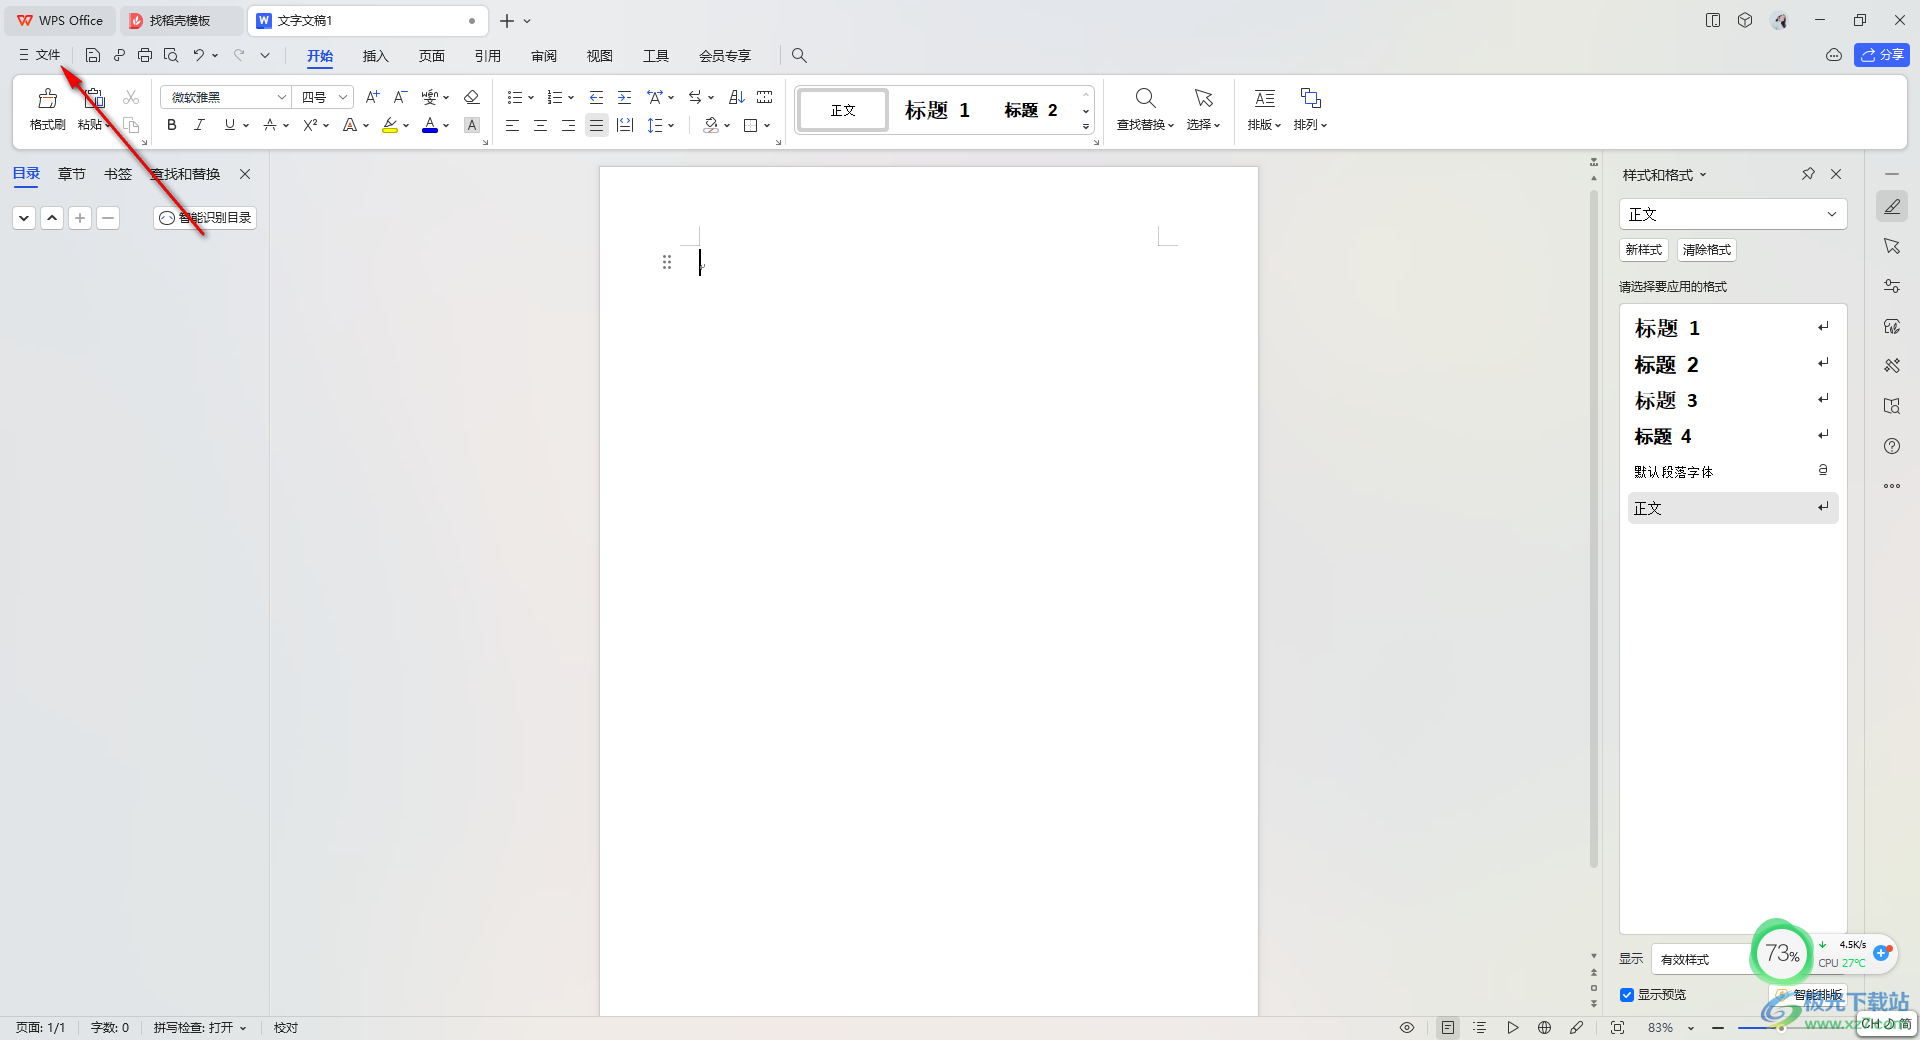Image resolution: width=1920 pixels, height=1040 pixels.
Task: Align text left
Action: [x=513, y=125]
